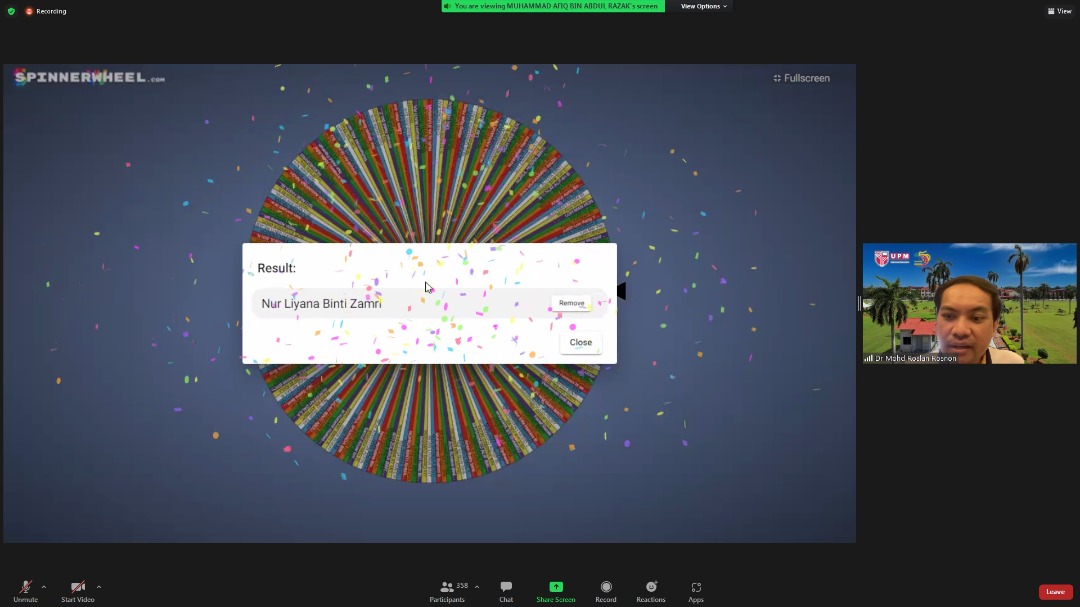Open the View Options dropdown
The image size is (1080, 607).
[x=704, y=6]
